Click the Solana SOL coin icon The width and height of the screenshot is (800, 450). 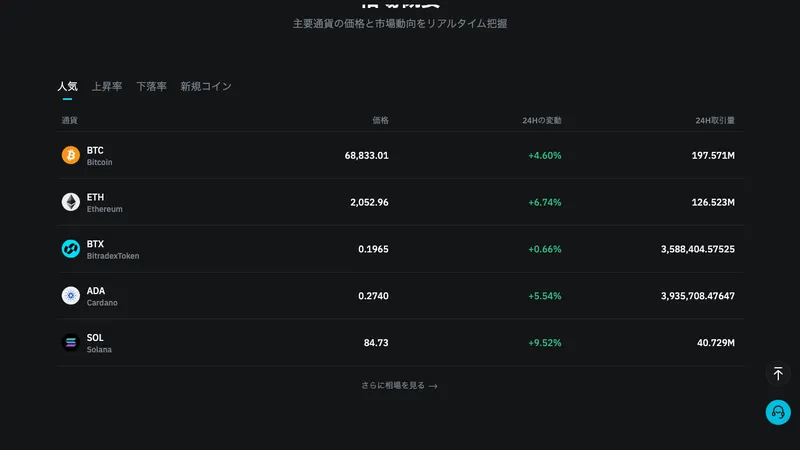tap(70, 343)
